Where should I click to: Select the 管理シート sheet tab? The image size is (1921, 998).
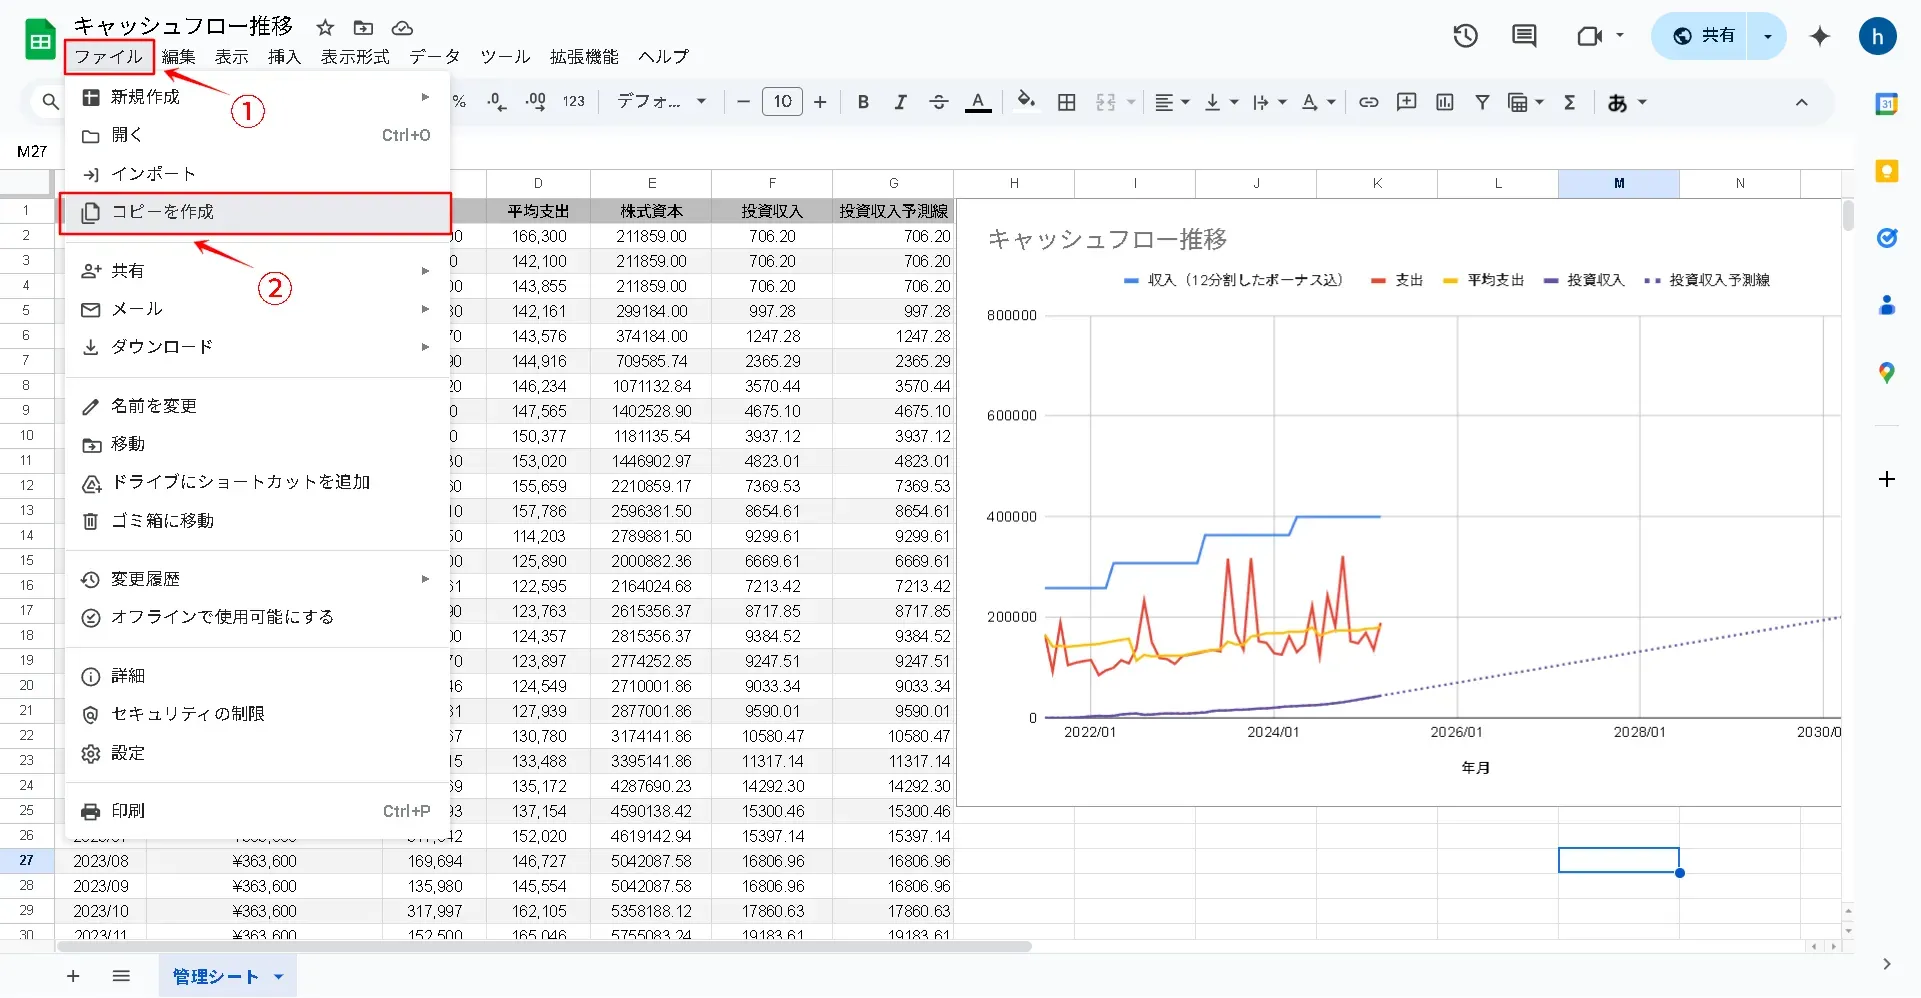216,977
